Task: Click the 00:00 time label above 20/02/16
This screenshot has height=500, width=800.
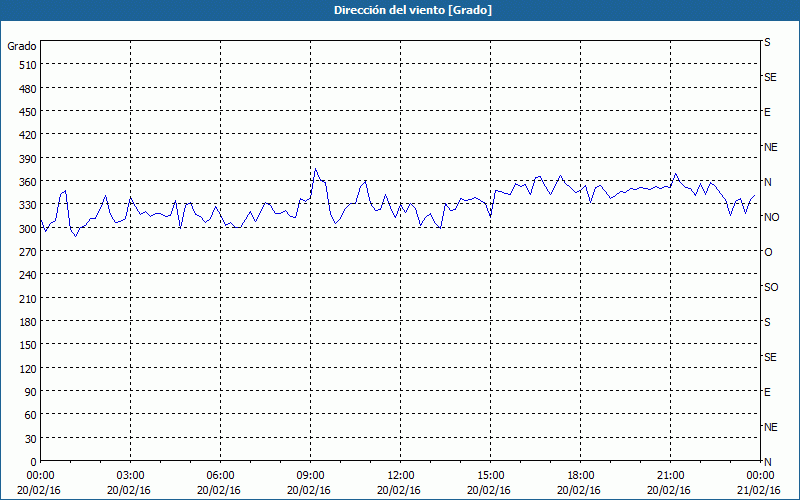Action: tap(40, 476)
